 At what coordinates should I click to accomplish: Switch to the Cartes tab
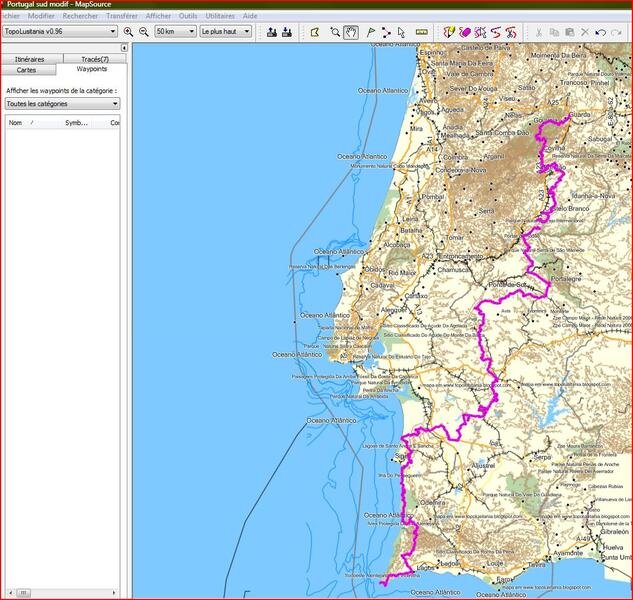[27, 70]
